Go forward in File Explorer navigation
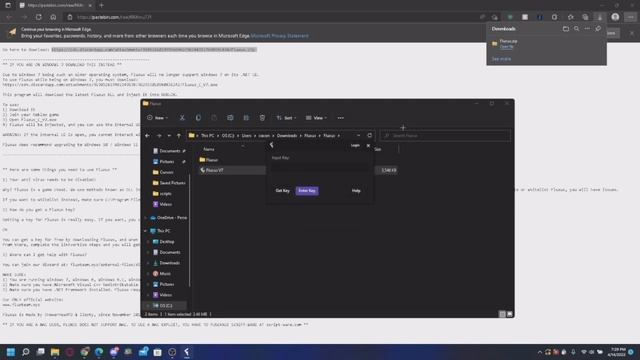 [x=159, y=136]
